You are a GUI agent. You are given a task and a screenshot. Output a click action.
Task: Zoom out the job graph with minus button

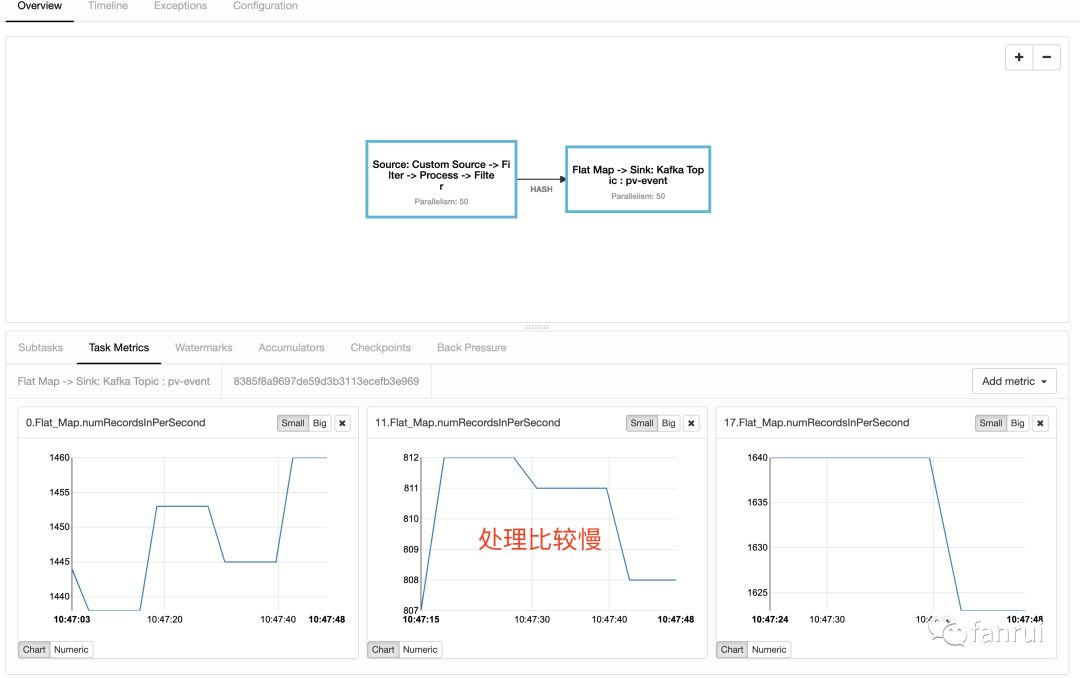coord(1046,57)
